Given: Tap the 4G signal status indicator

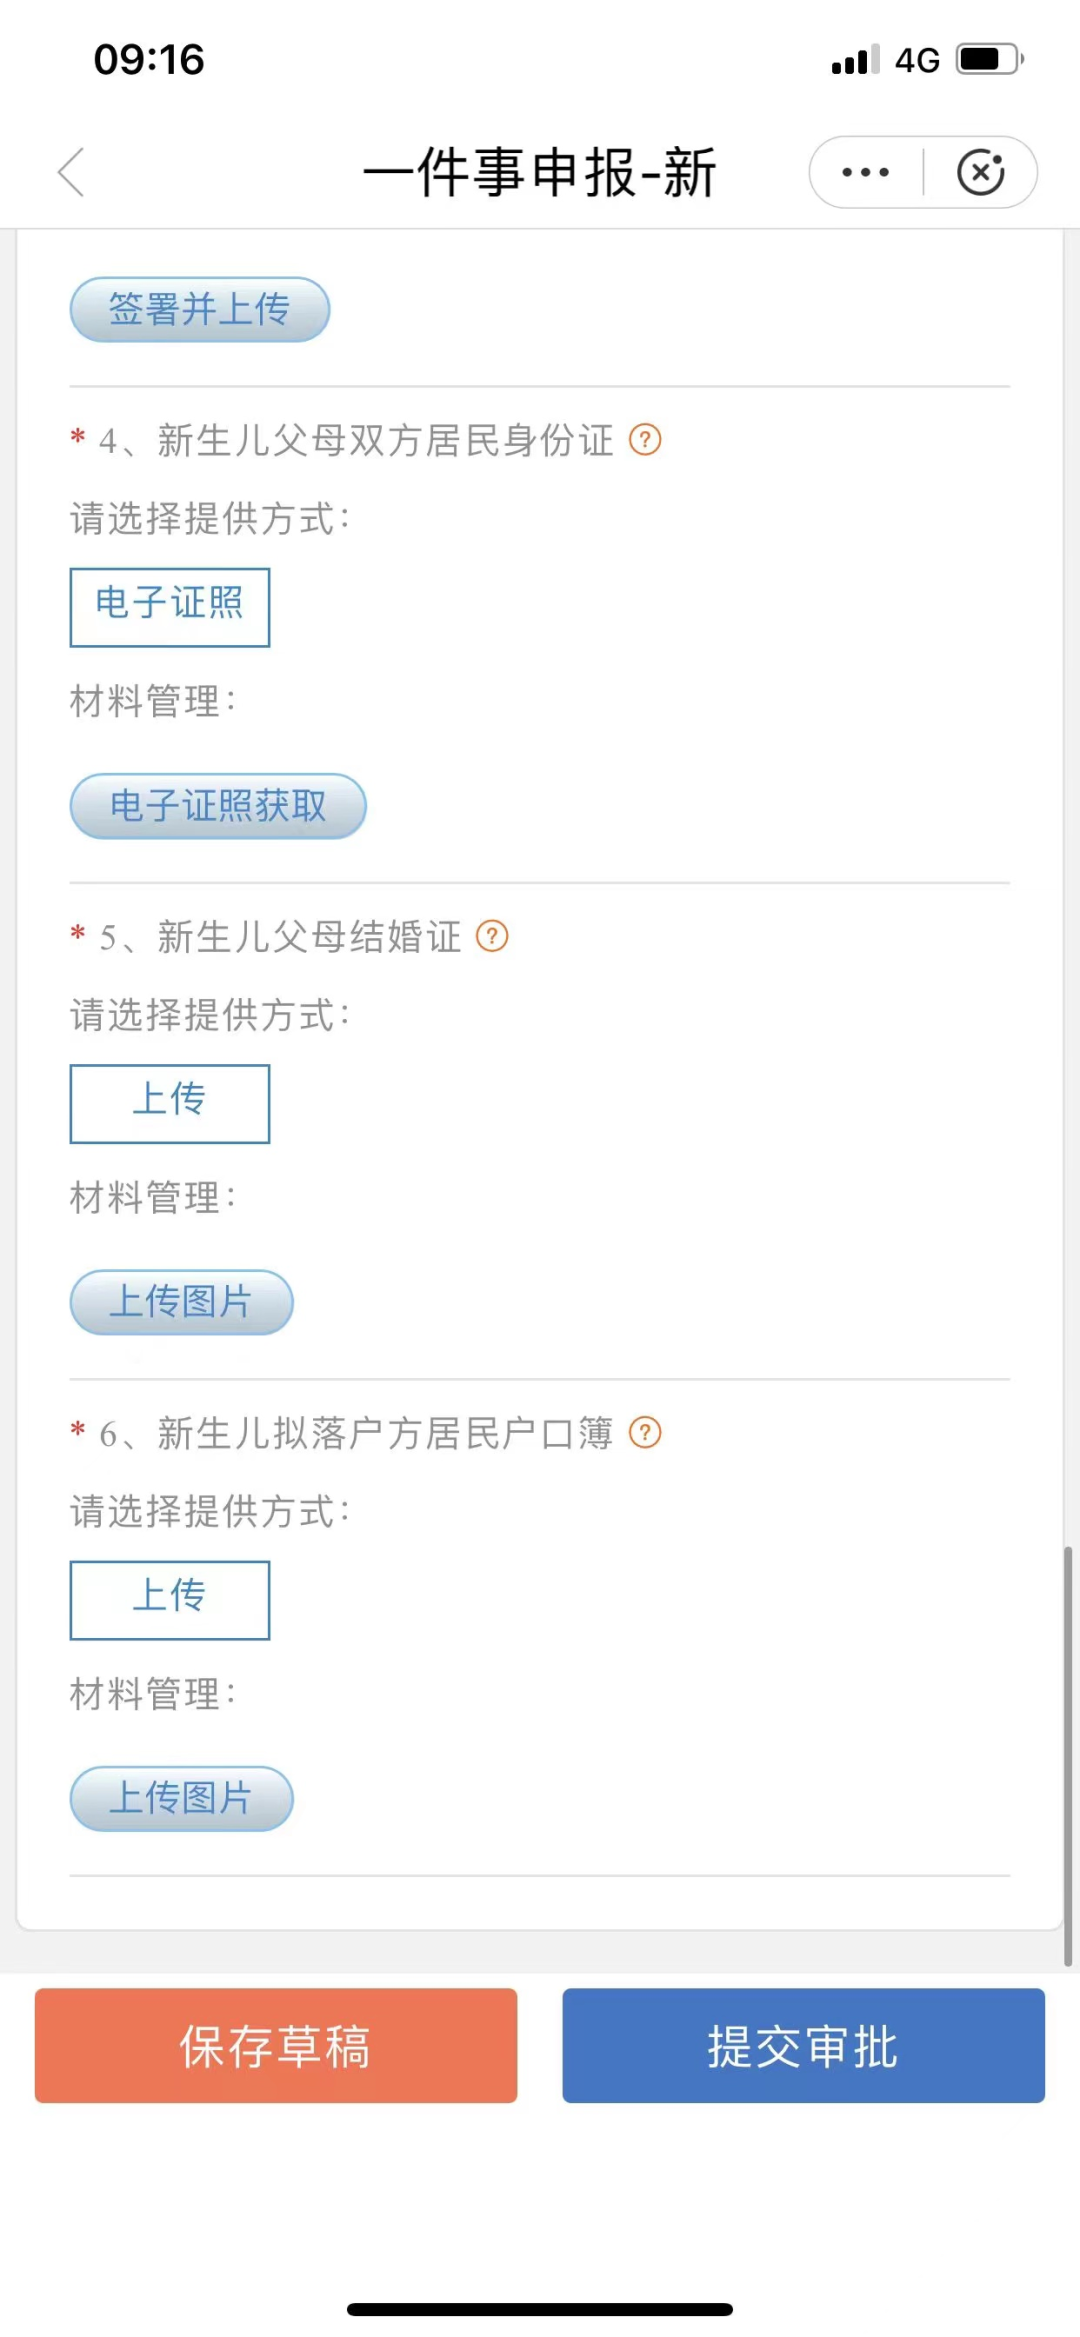Looking at the screenshot, I should pyautogui.click(x=916, y=60).
